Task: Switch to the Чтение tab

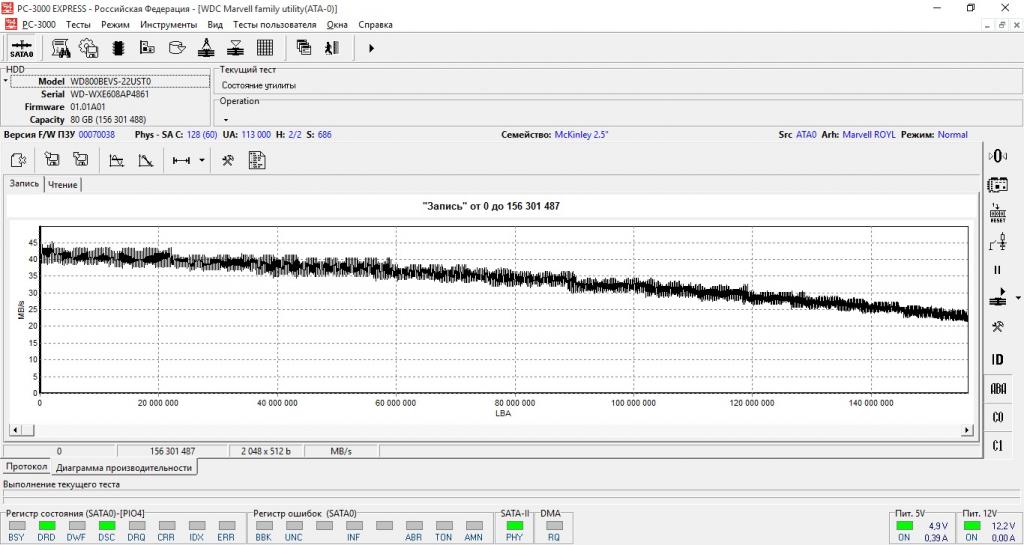Action: tap(63, 185)
